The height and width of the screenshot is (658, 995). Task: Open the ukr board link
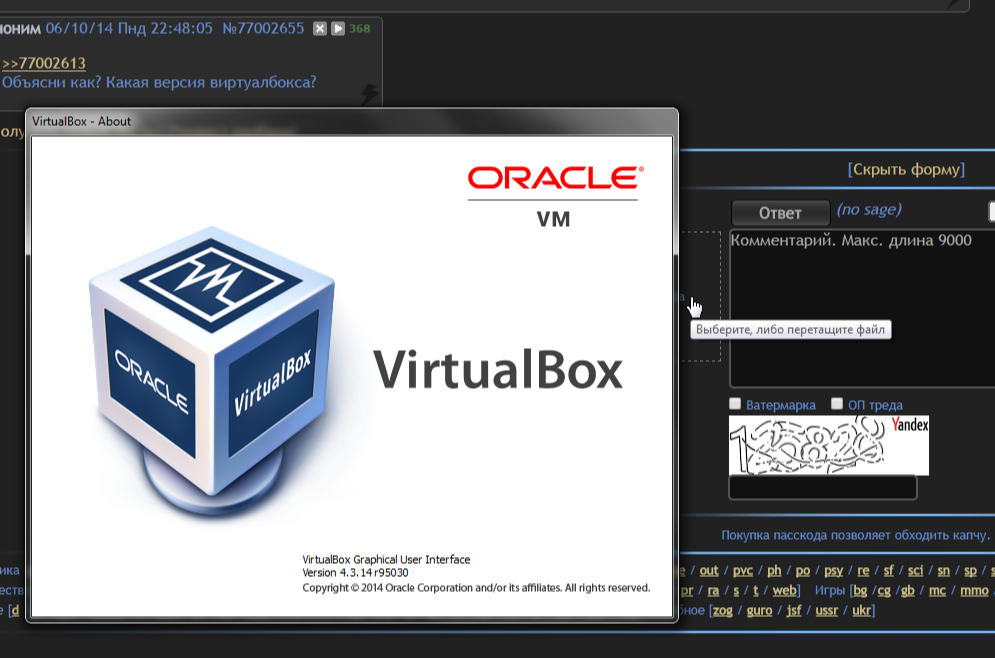click(862, 610)
